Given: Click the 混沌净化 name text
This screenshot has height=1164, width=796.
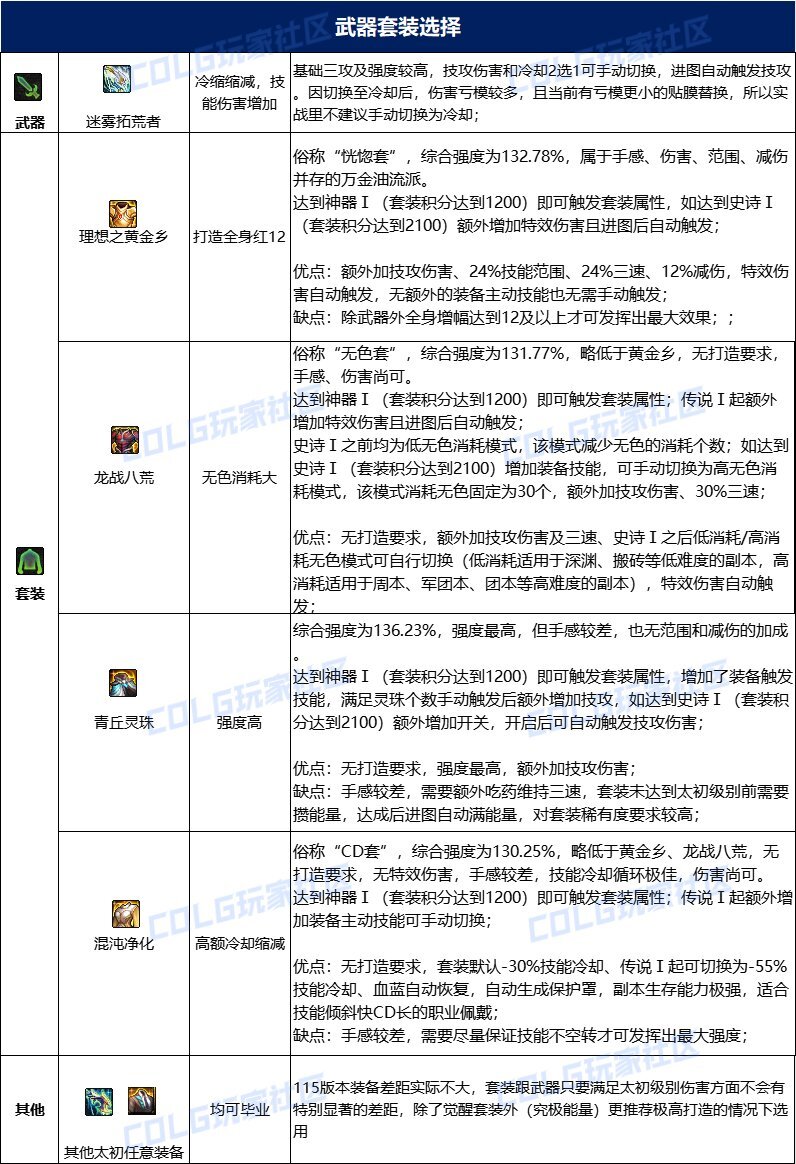Looking at the screenshot, I should click(x=123, y=944).
